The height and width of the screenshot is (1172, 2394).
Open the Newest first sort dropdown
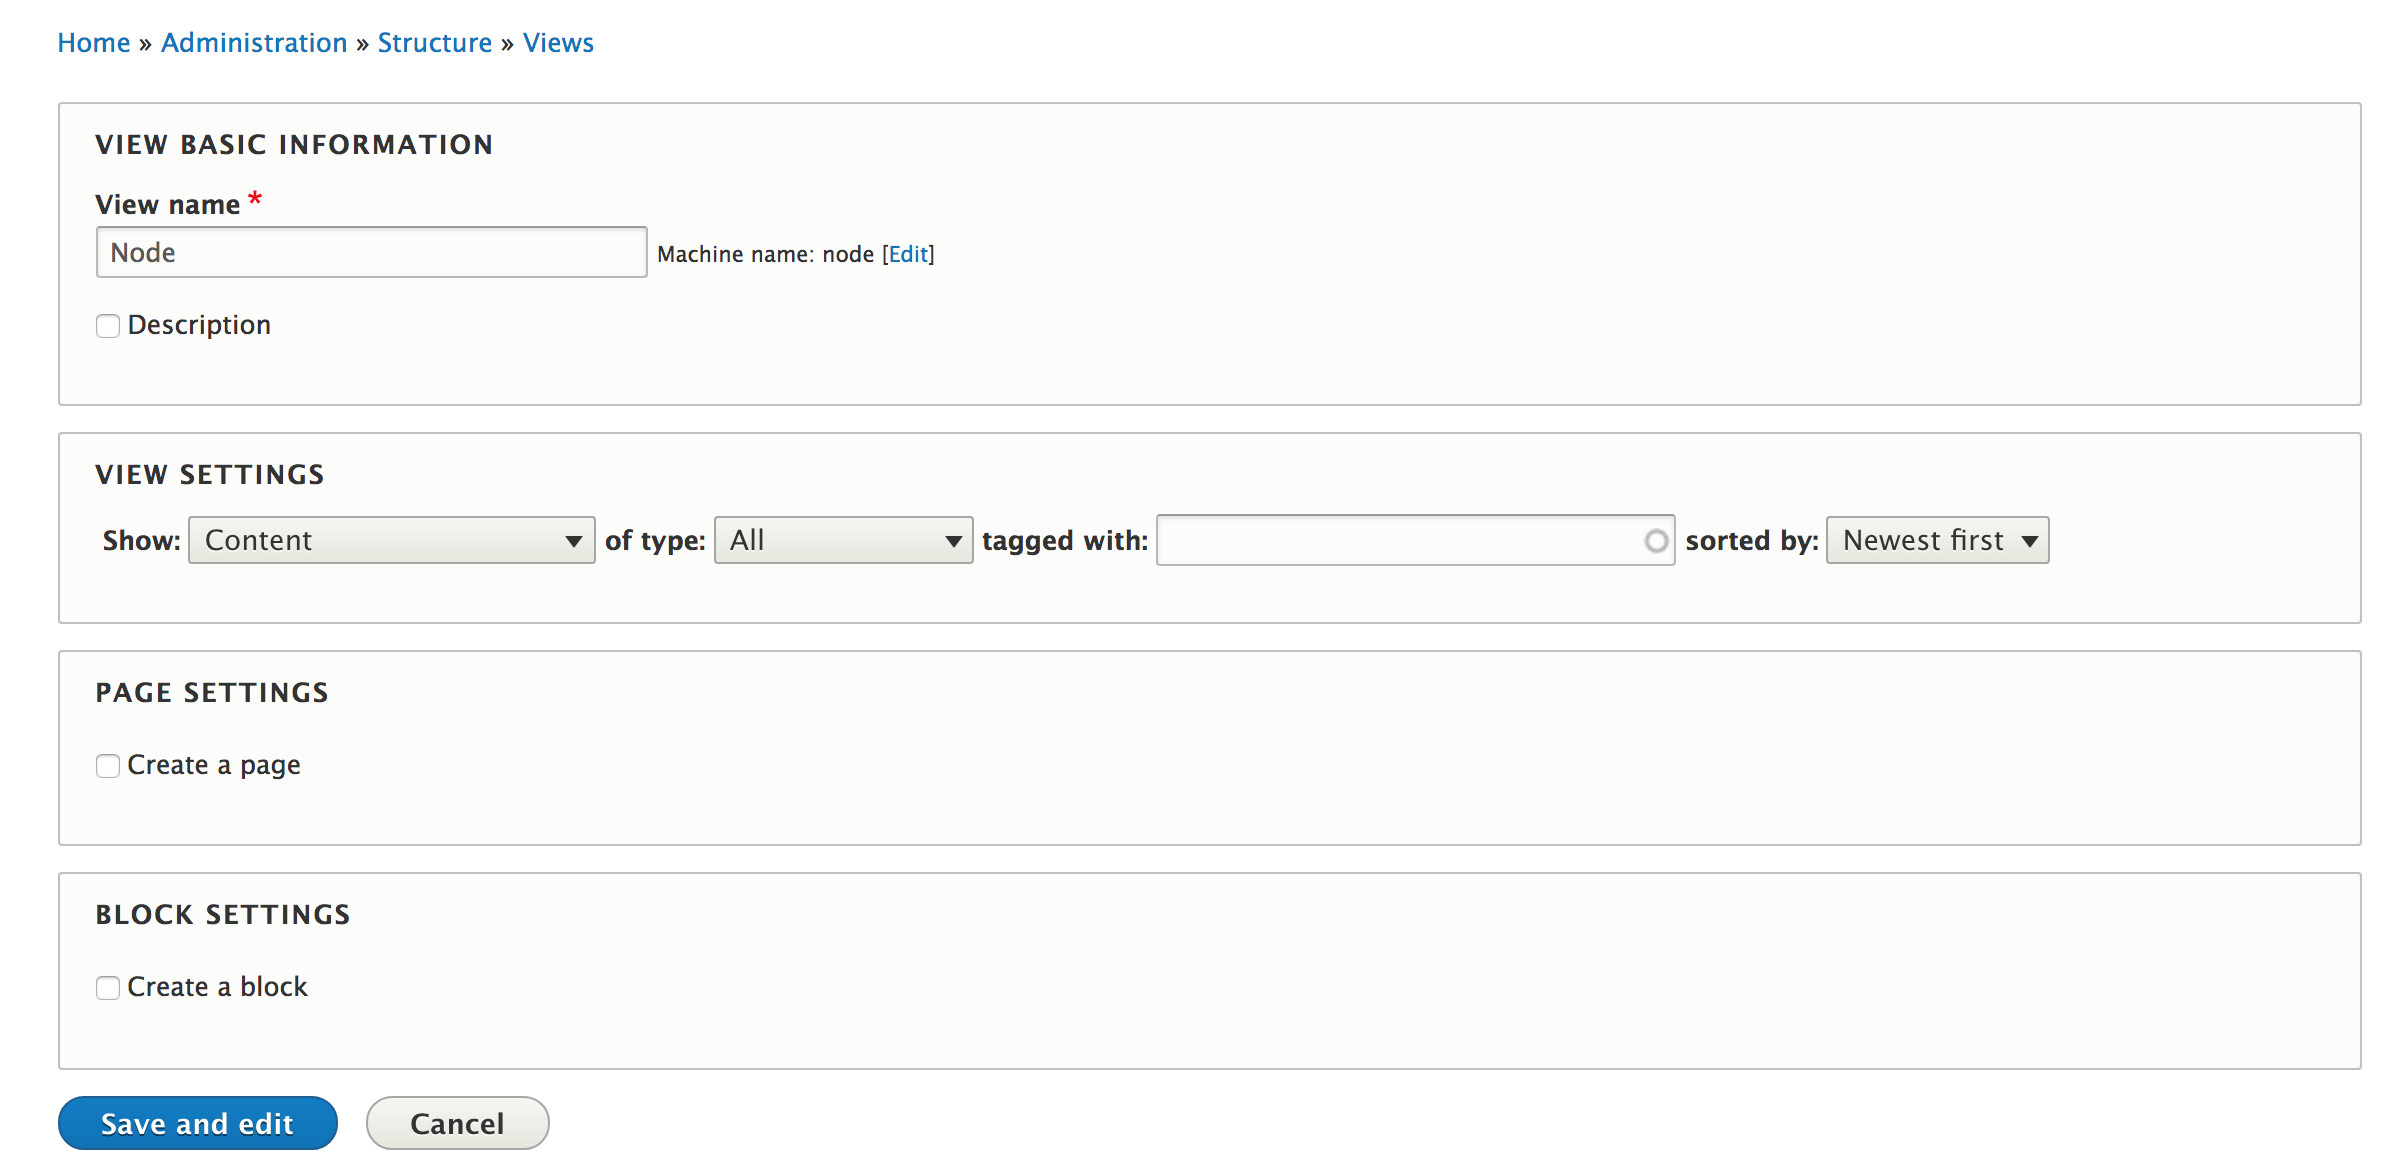[x=1937, y=539]
